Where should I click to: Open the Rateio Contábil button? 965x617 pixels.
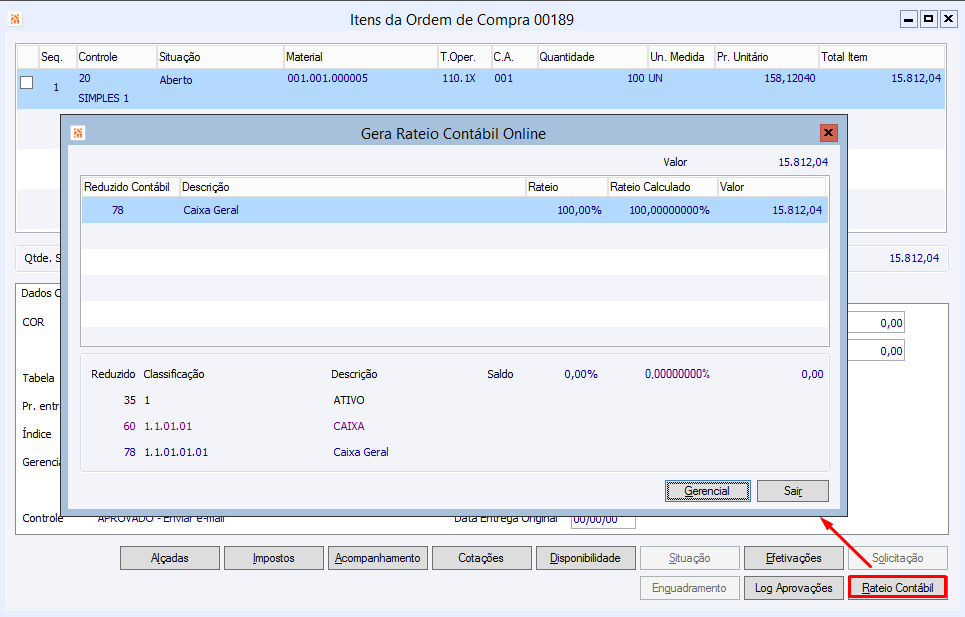[897, 588]
